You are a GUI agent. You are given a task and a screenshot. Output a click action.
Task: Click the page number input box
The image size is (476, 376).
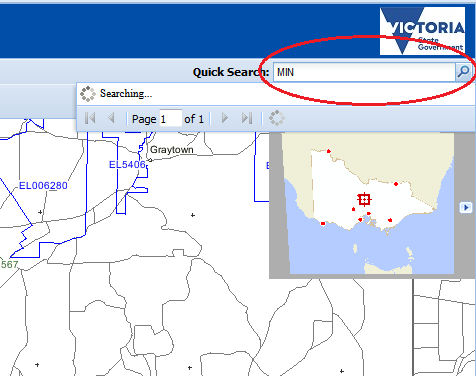[170, 118]
